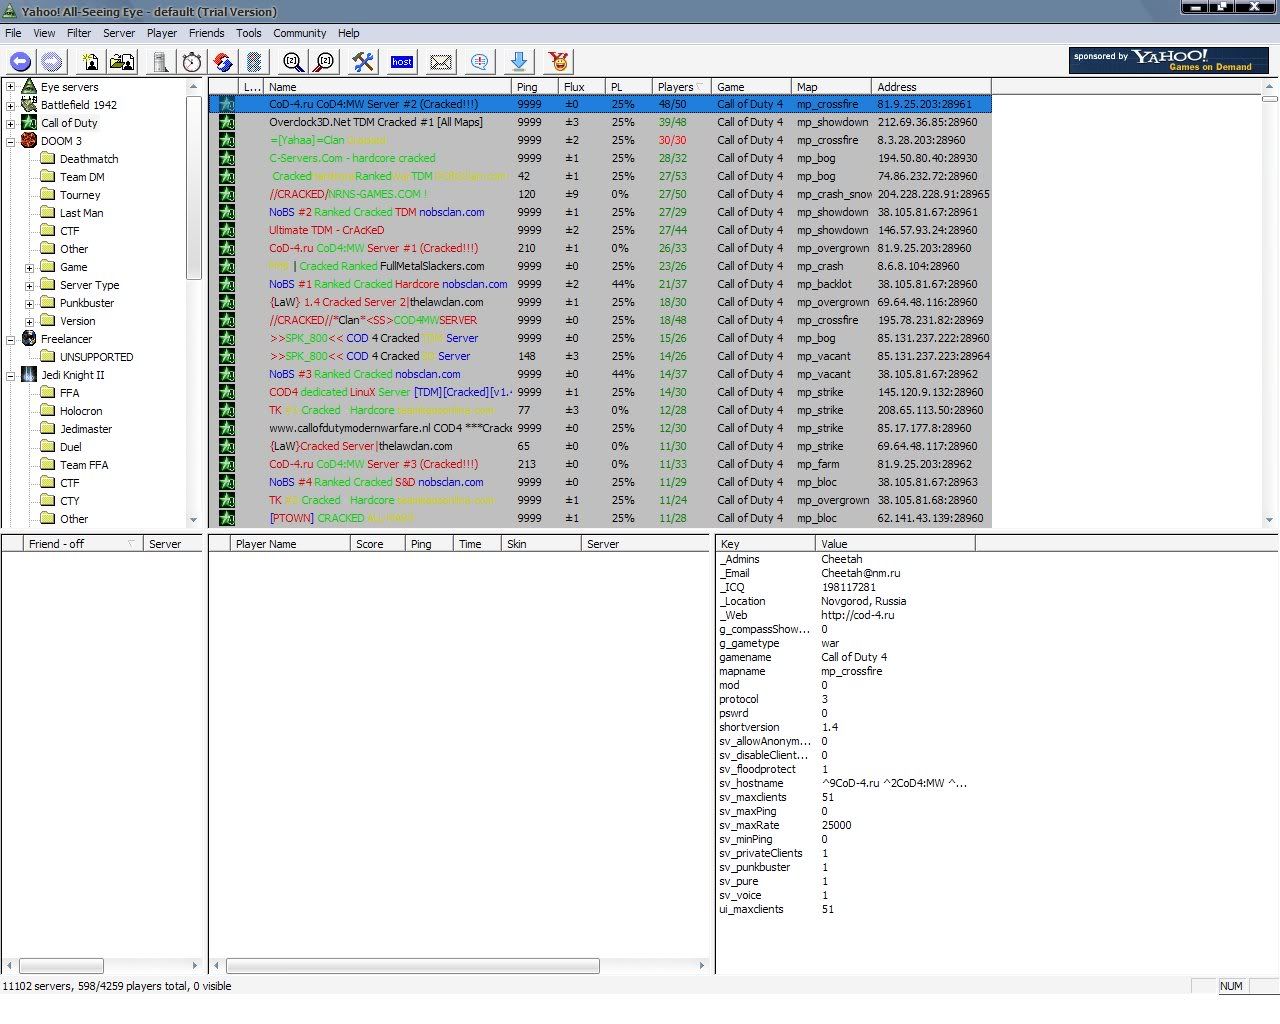Screen dimensions: 1280x1024
Task: Expand the Battlefield 1942 tree node
Action: coord(10,105)
